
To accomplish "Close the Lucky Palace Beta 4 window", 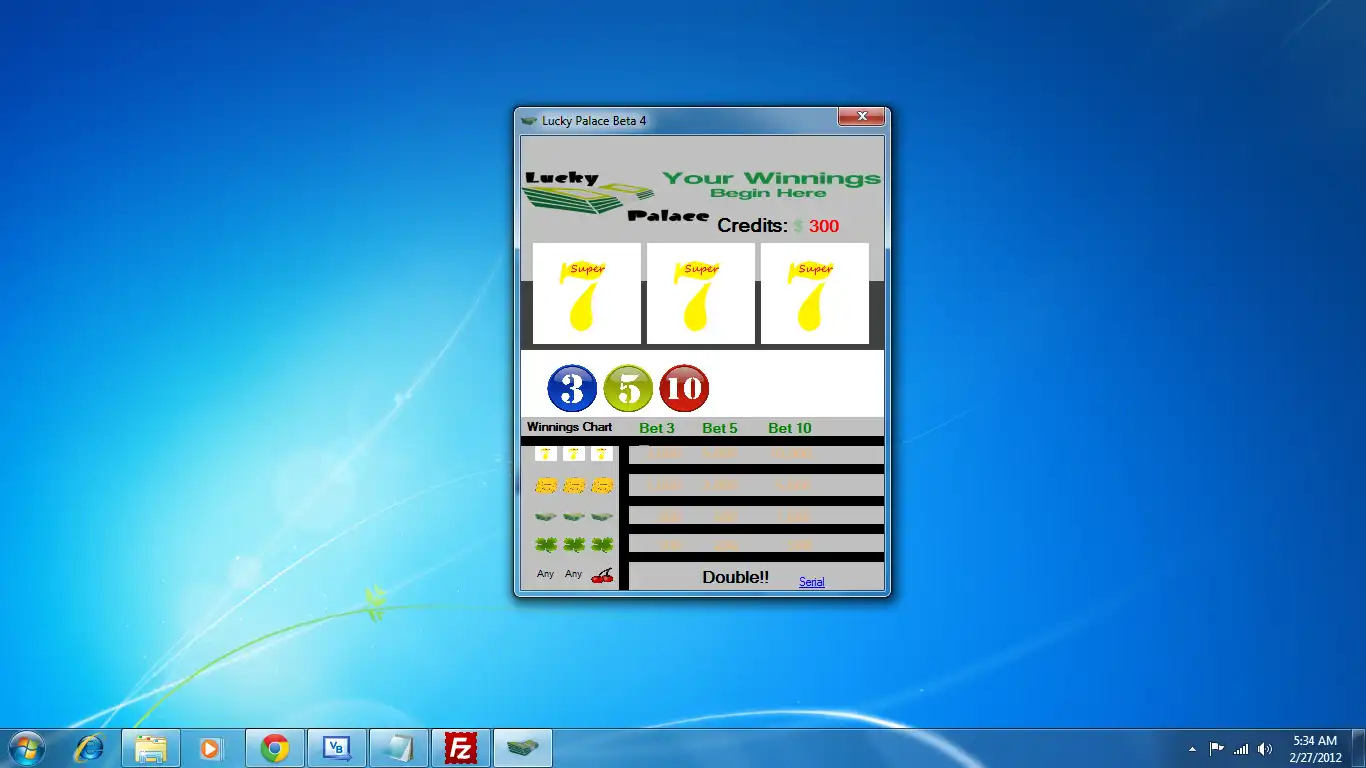I will [861, 117].
